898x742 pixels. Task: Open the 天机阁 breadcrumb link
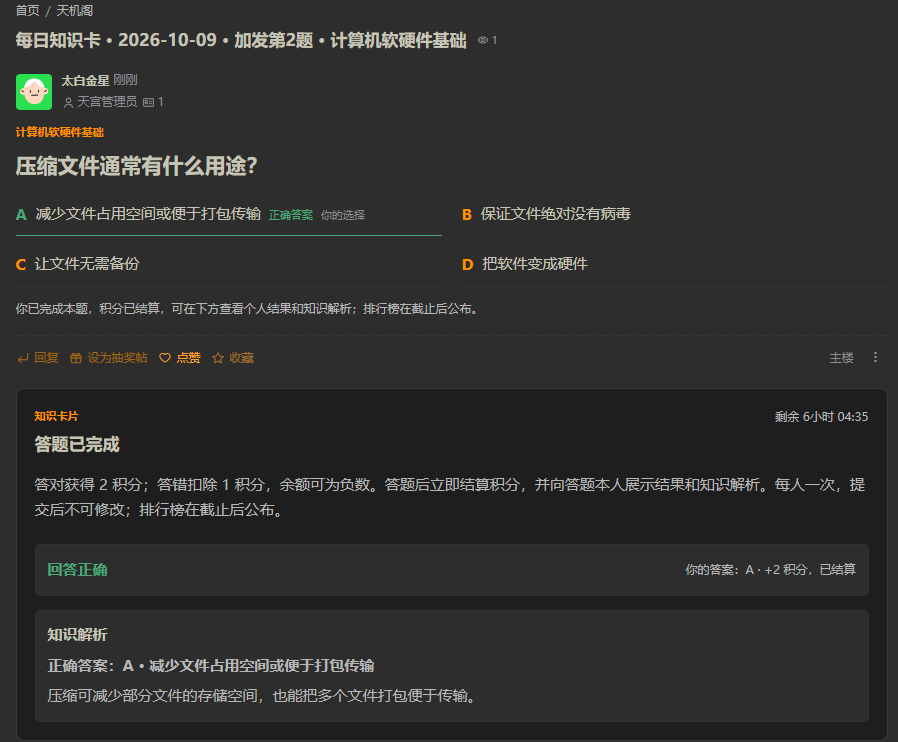(74, 10)
